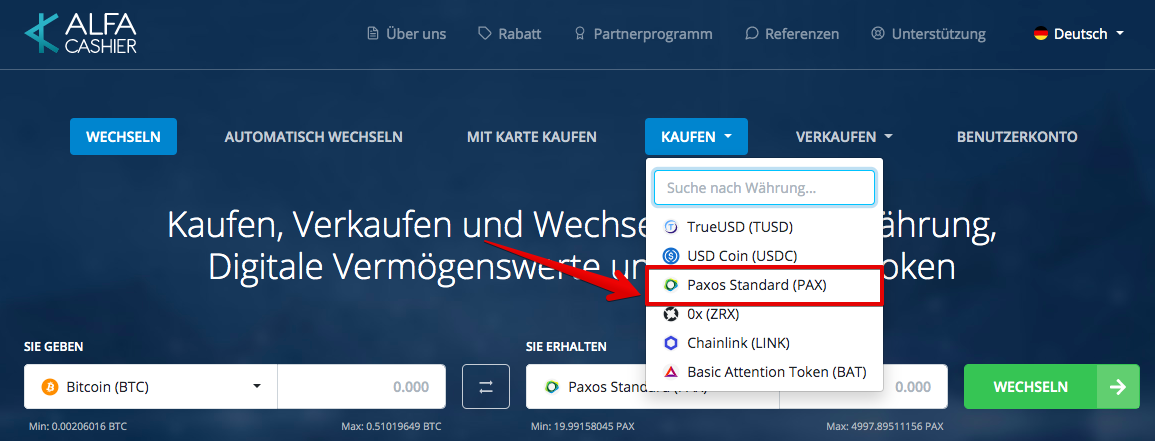Open the Deutsch language dropdown
Screen dimensions: 1155x441
(1079, 34)
